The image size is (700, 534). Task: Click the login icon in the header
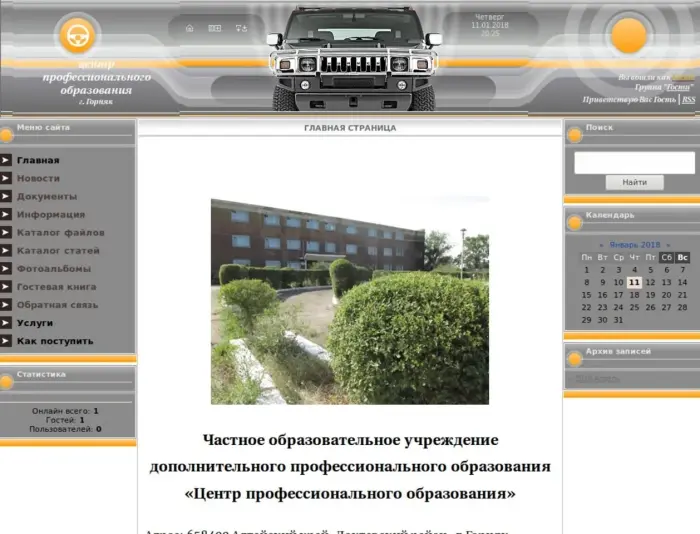click(x=241, y=28)
